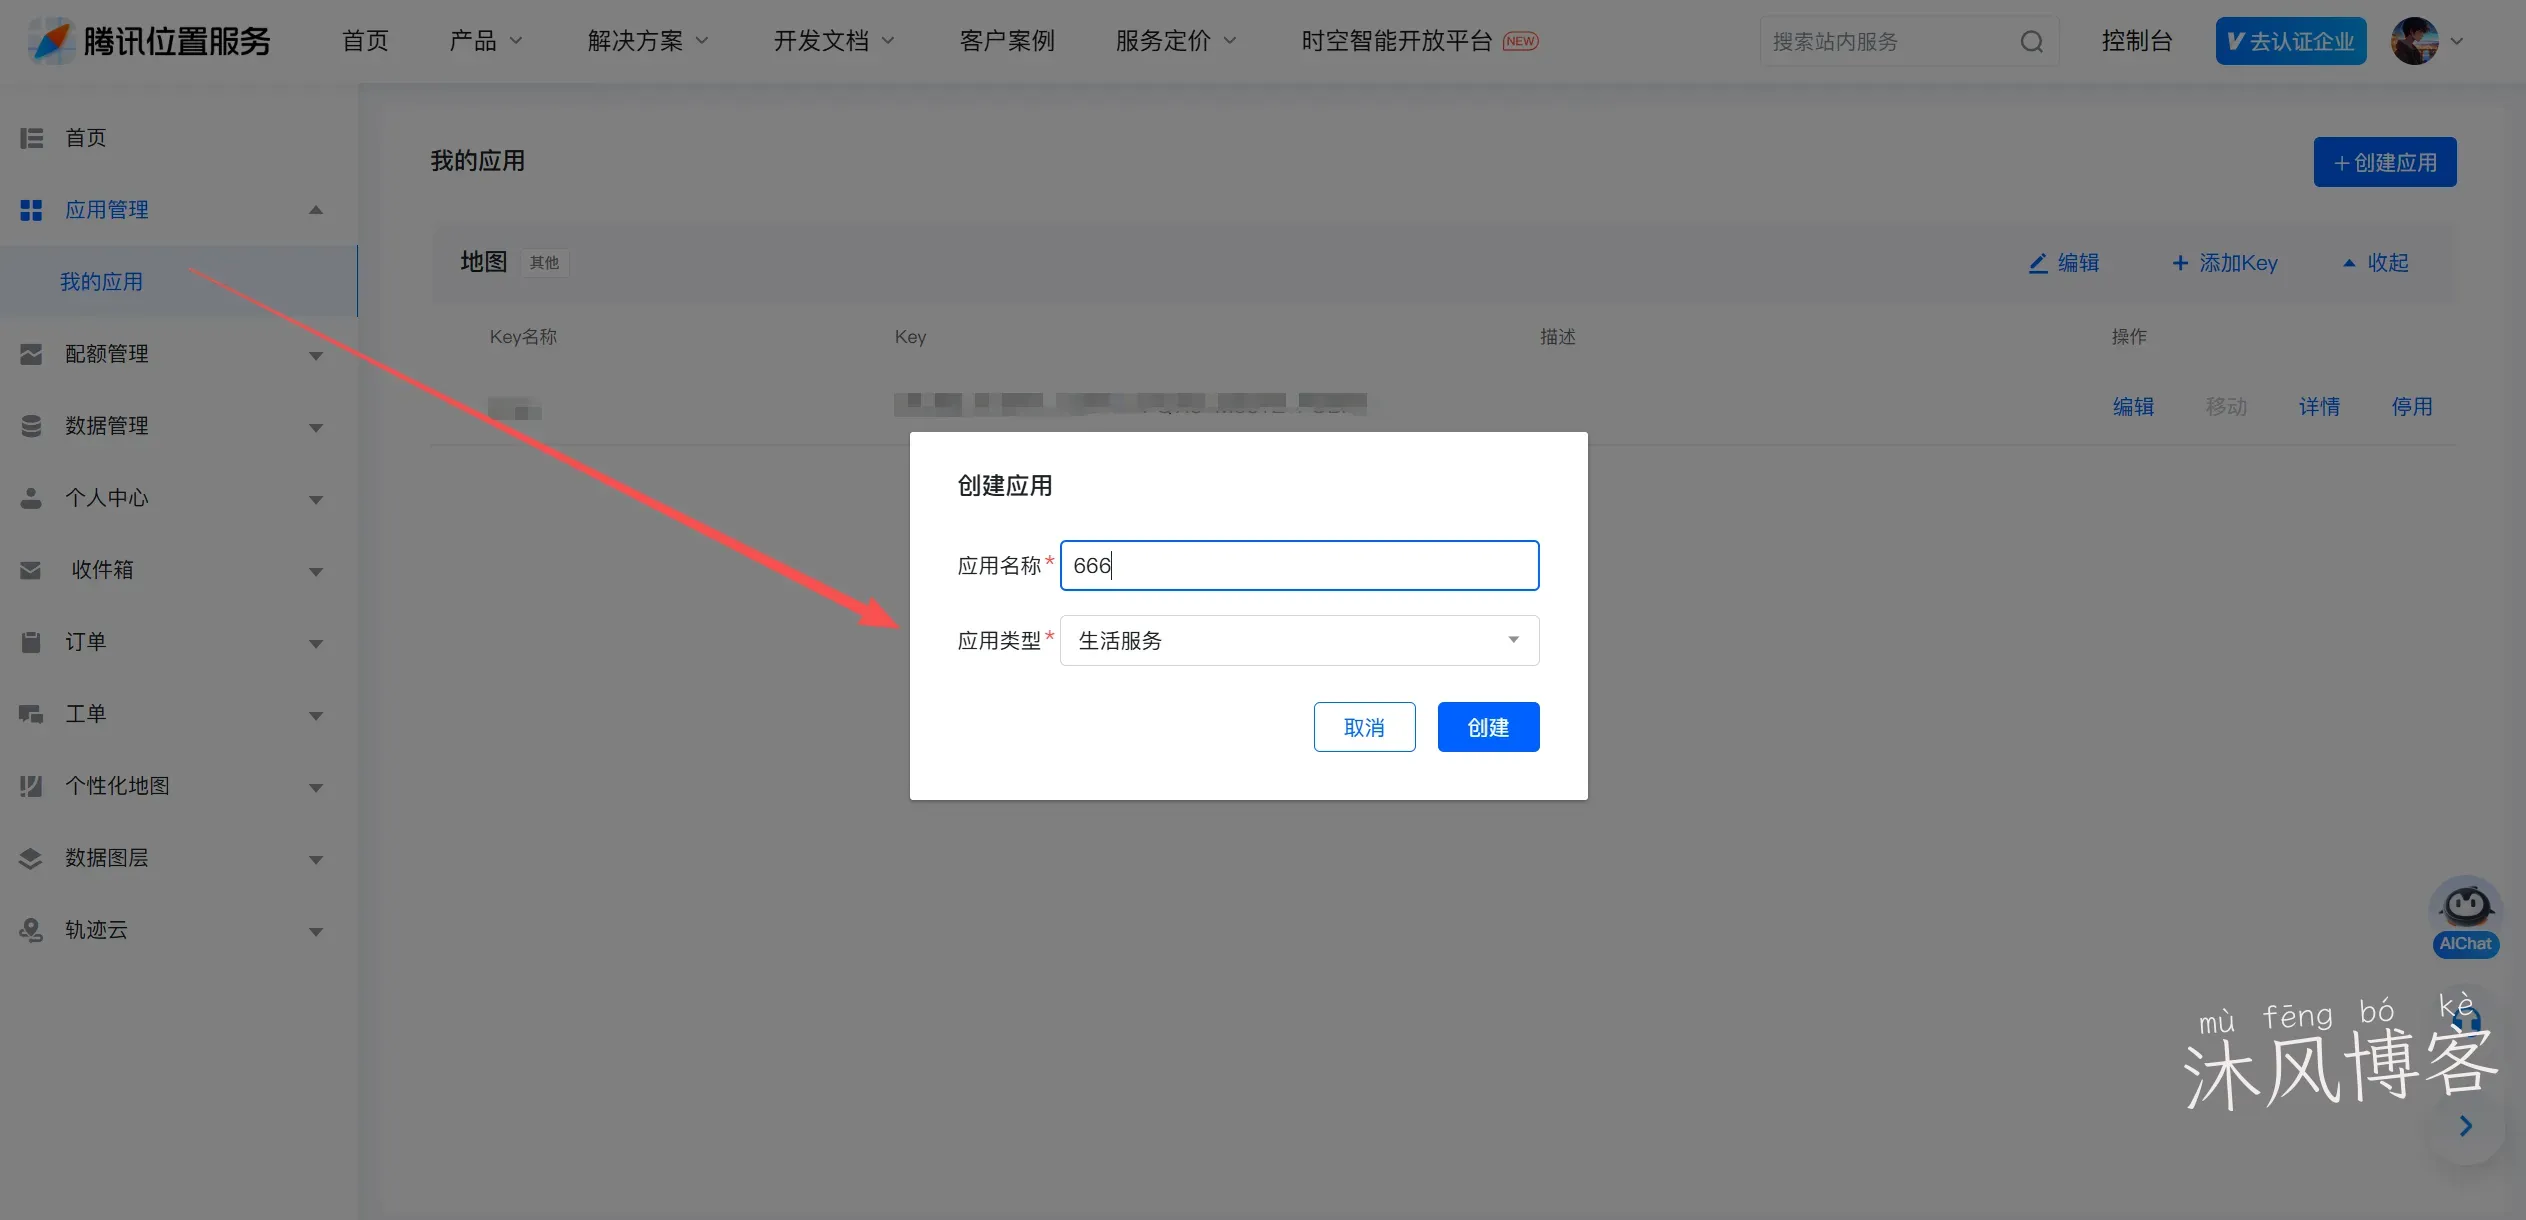Launch the AIChat floating assistant
Viewport: 2526px width, 1220px height.
[x=2464, y=910]
